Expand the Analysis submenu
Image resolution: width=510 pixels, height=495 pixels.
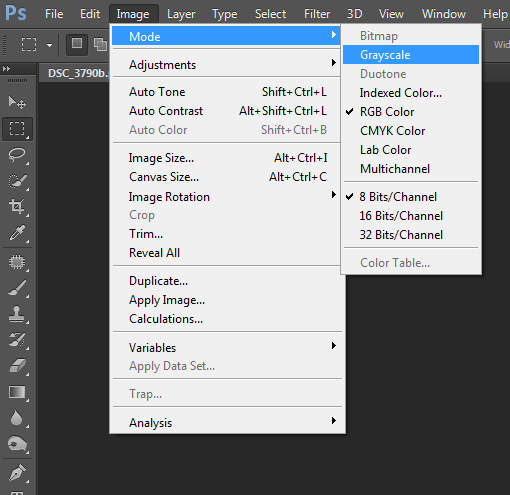pos(226,422)
